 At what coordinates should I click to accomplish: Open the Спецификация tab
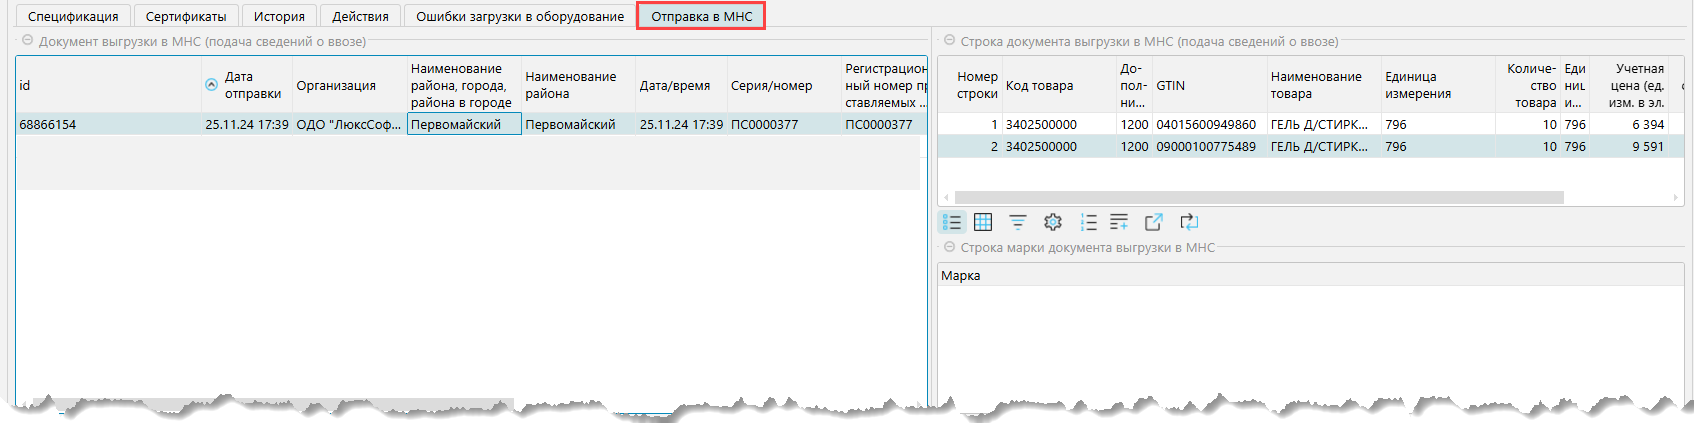[72, 16]
